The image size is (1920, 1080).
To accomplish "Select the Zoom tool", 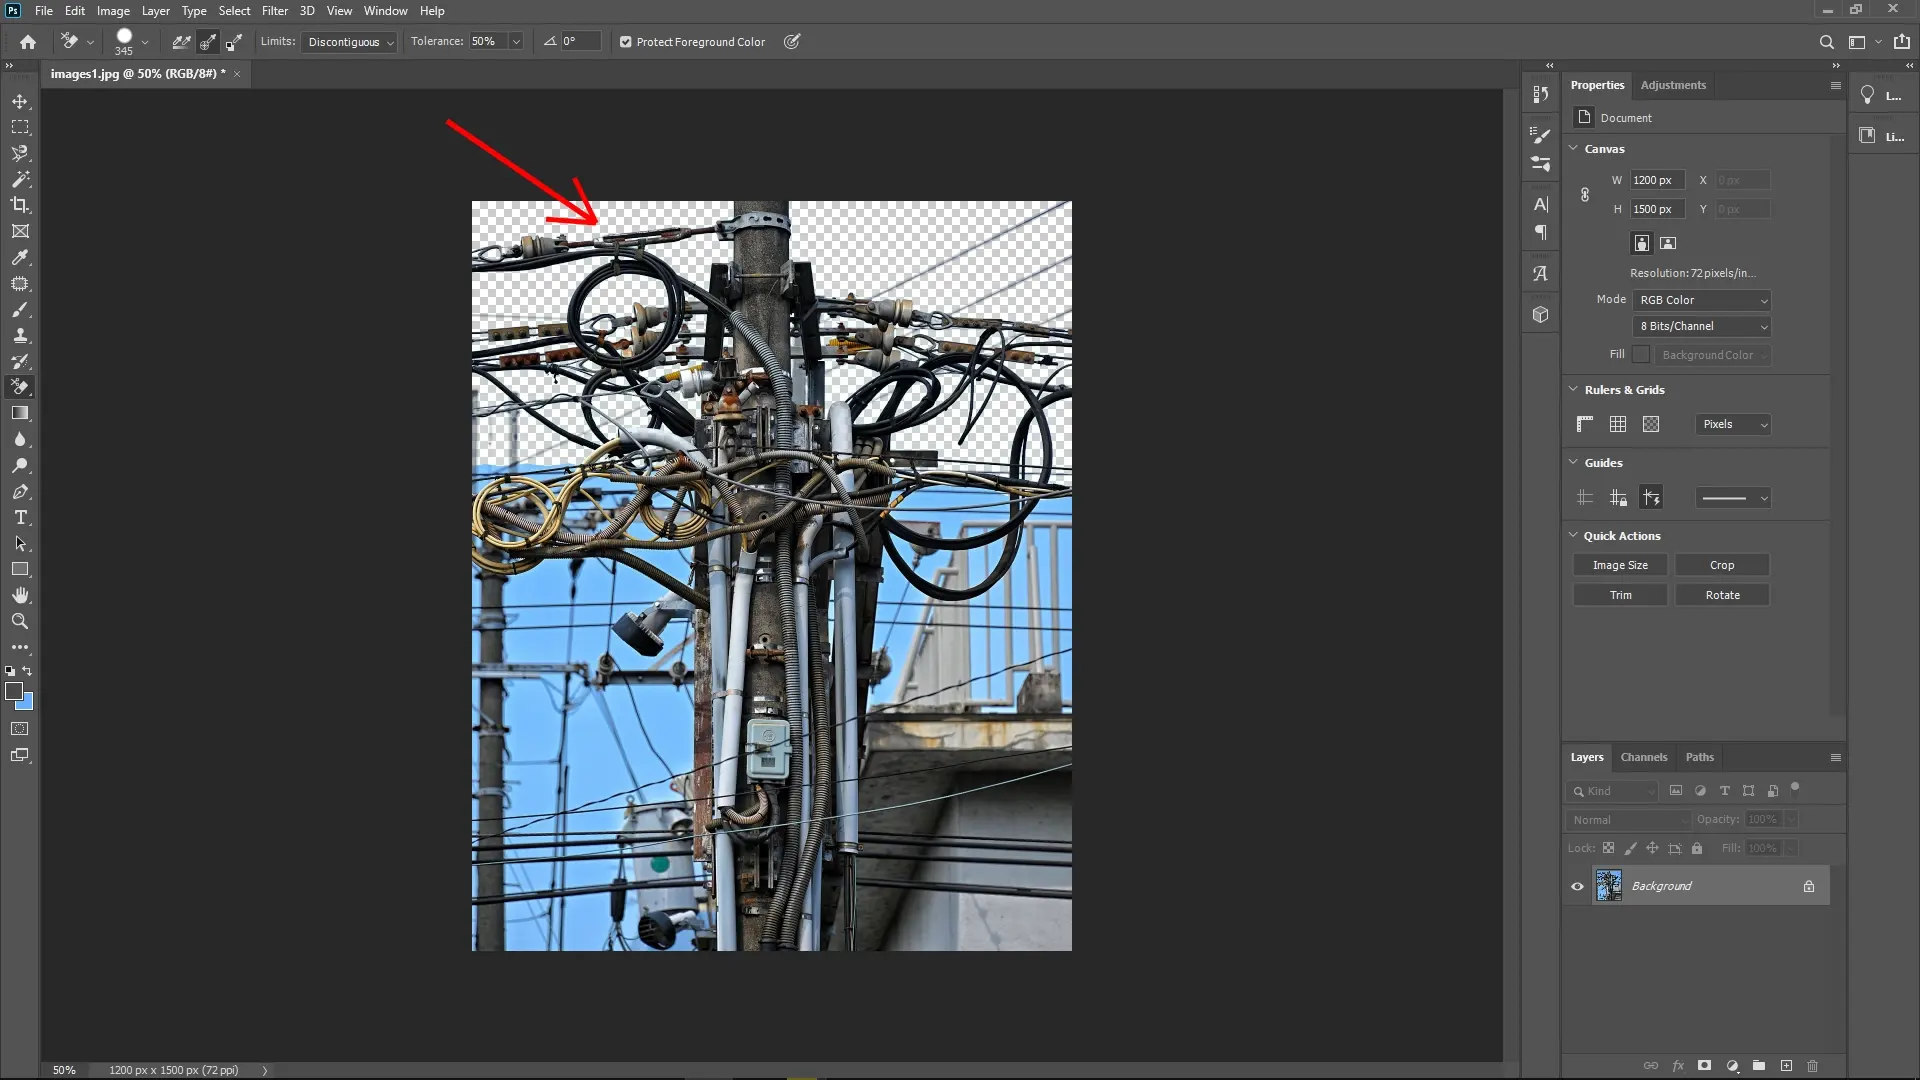I will (x=20, y=621).
